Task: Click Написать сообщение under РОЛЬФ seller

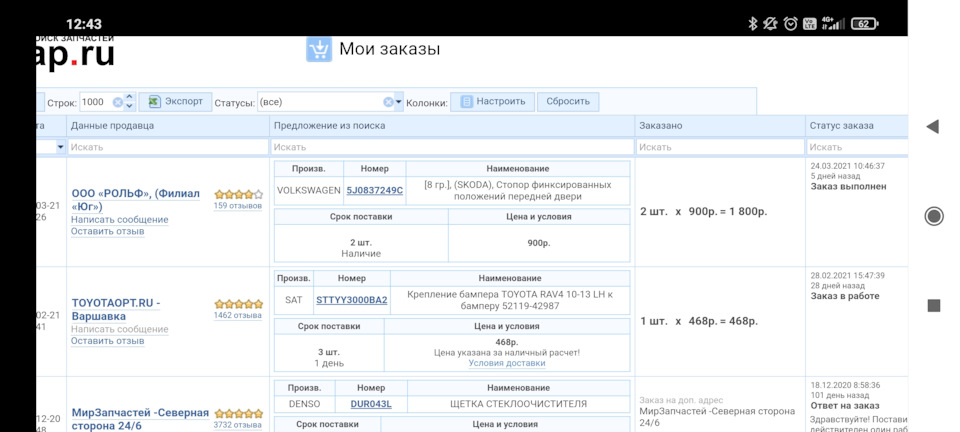Action: tap(119, 220)
